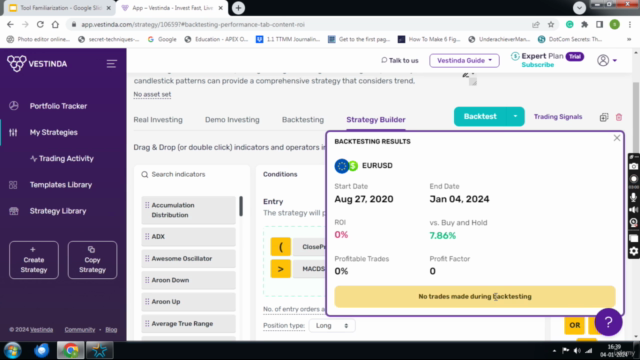Select the Awesome Oscillator indicator
The height and width of the screenshot is (360, 640).
189,258
